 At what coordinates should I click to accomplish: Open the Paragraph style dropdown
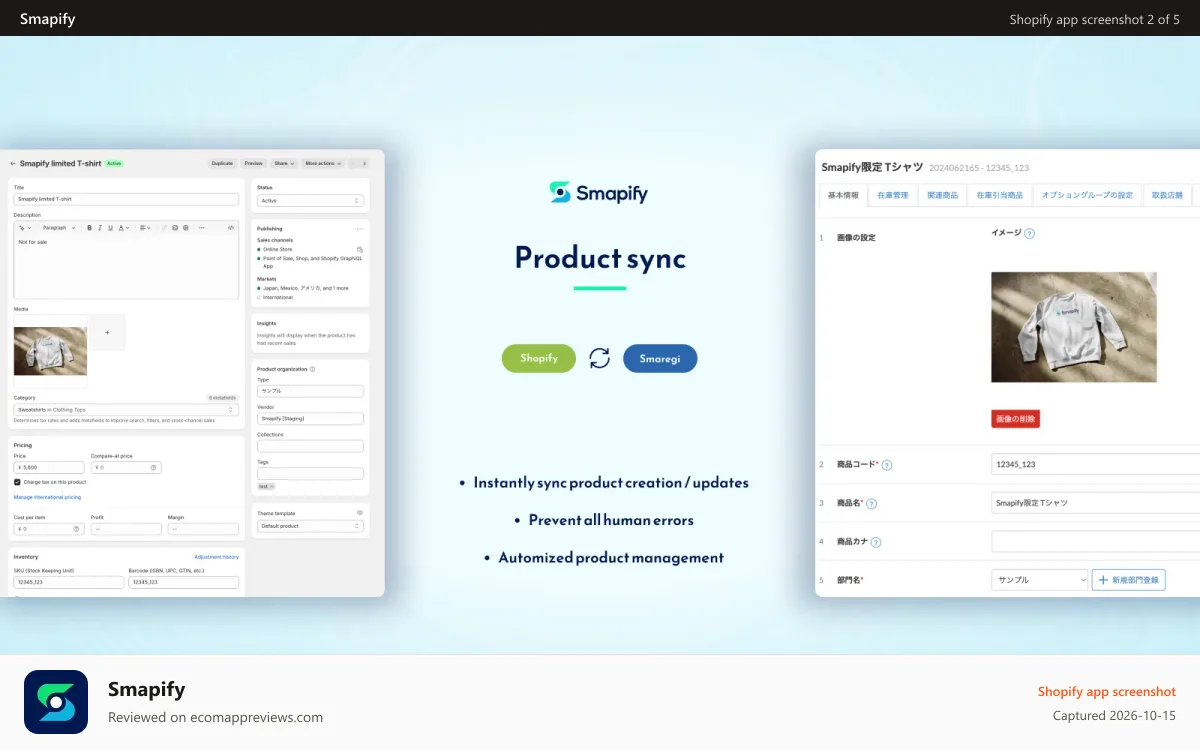click(x=59, y=228)
